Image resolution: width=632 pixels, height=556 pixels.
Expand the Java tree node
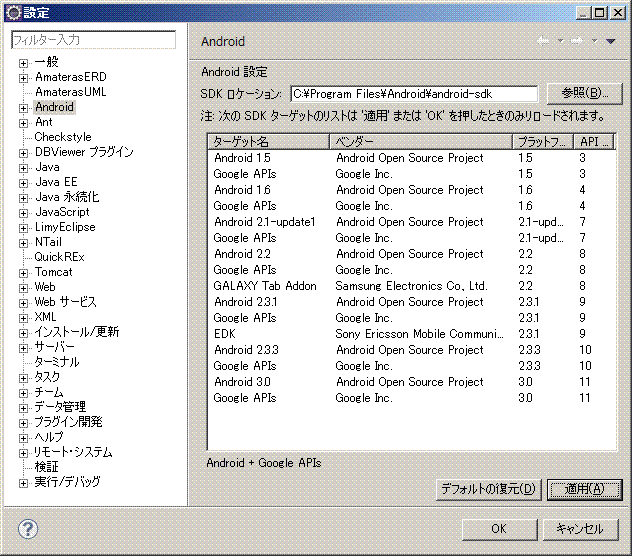tap(23, 168)
